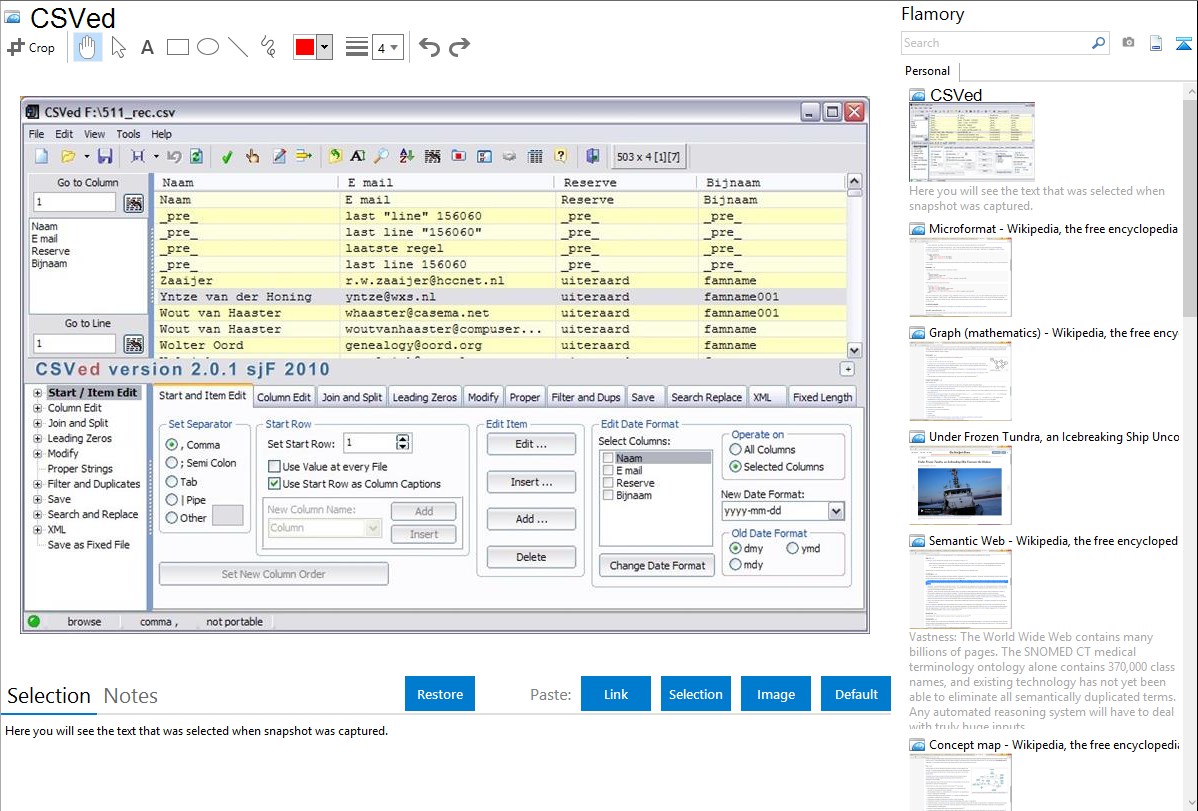Open the New Date Format combo box
The height and width of the screenshot is (811, 1198).
[836, 511]
